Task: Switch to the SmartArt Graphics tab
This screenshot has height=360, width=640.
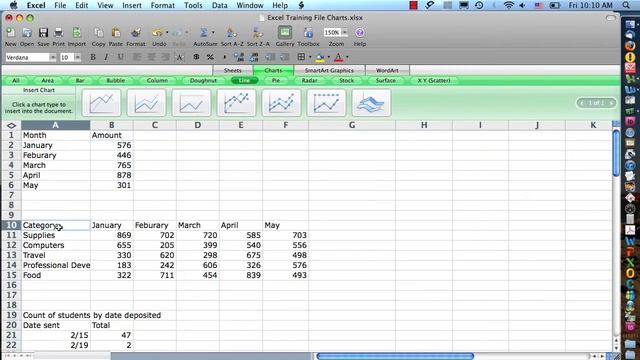Action: pyautogui.click(x=329, y=70)
